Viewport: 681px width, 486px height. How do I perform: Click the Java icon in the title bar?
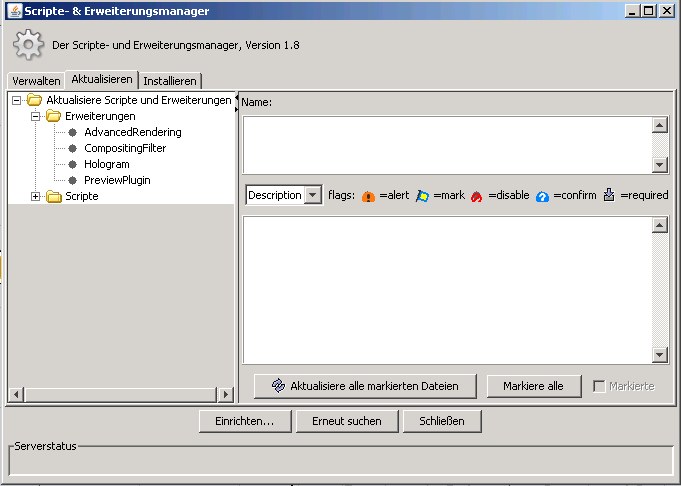15,11
